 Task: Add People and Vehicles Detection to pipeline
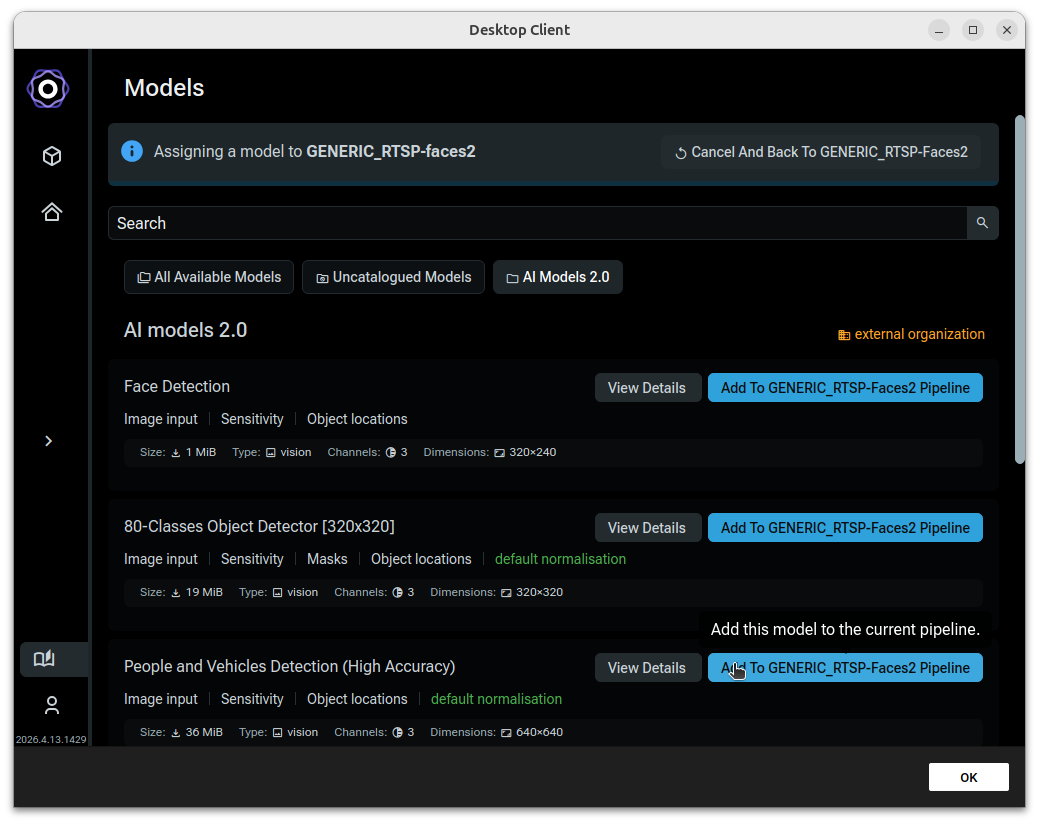point(846,668)
